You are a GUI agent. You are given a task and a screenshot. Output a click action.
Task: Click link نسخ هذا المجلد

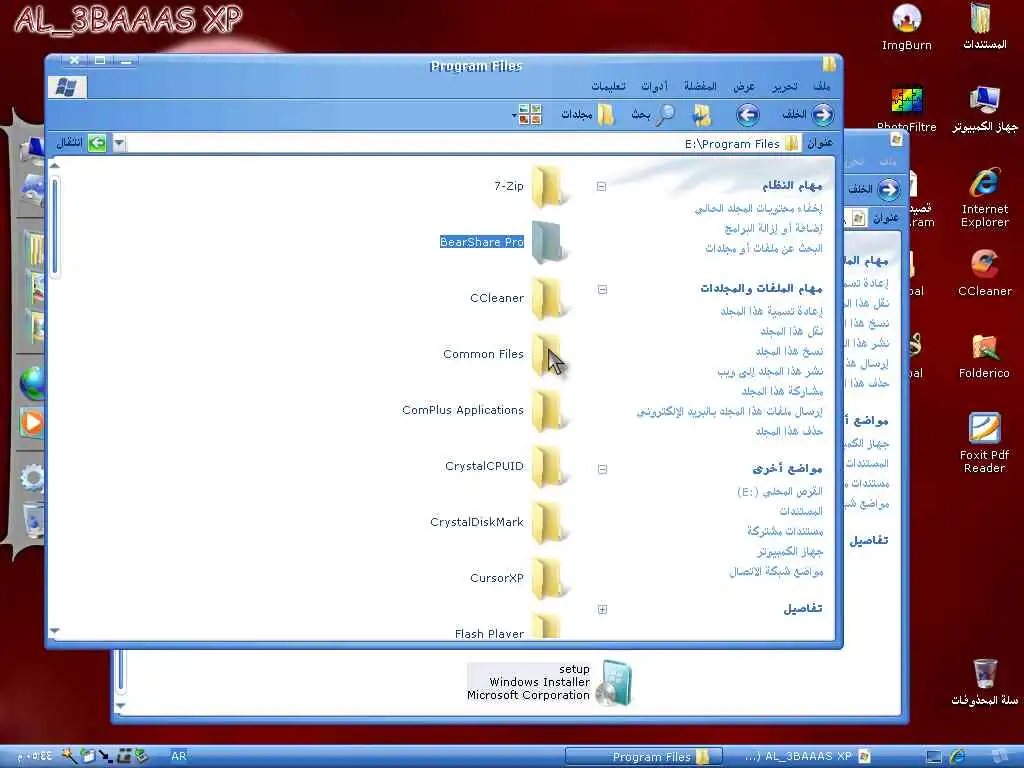tap(790, 352)
